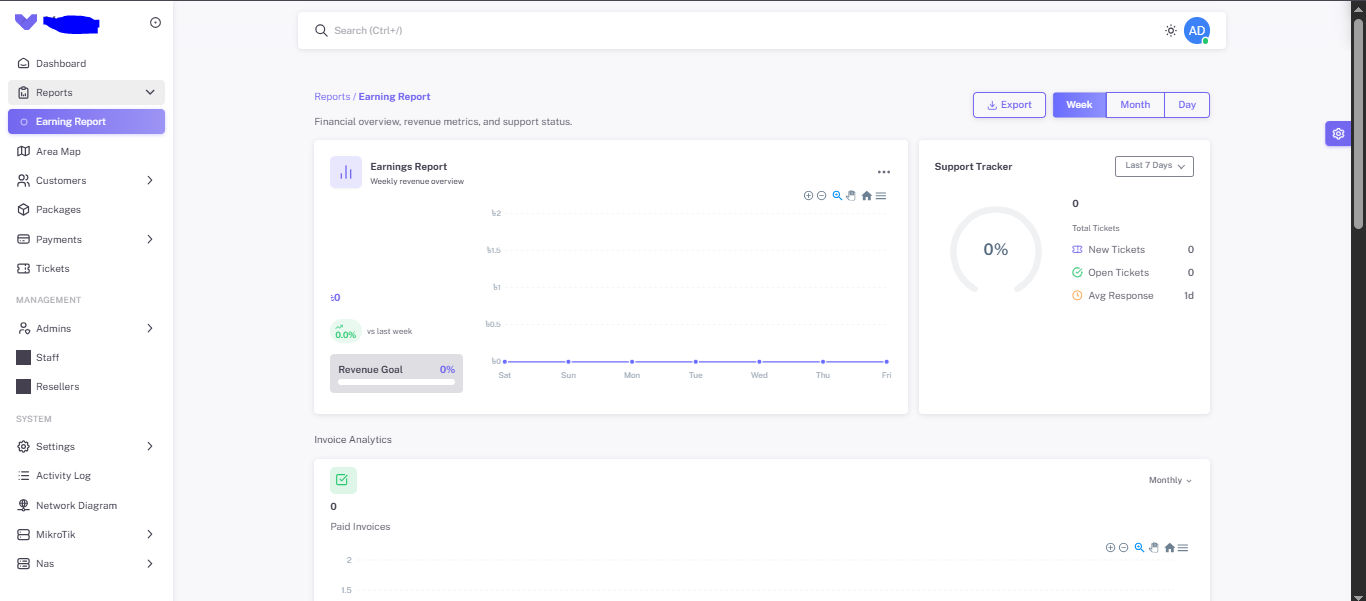Screen dimensions: 1366x601
Task: Toggle sidebar pin circle next to logo
Action: point(155,23)
